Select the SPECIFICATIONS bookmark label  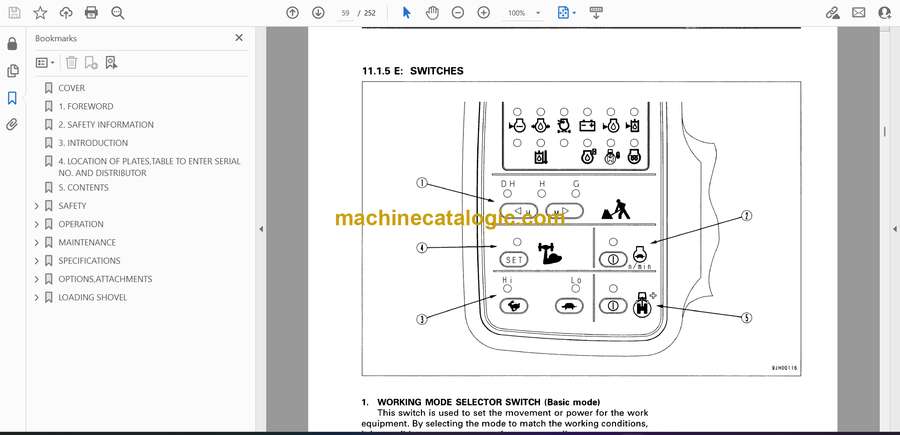click(90, 261)
